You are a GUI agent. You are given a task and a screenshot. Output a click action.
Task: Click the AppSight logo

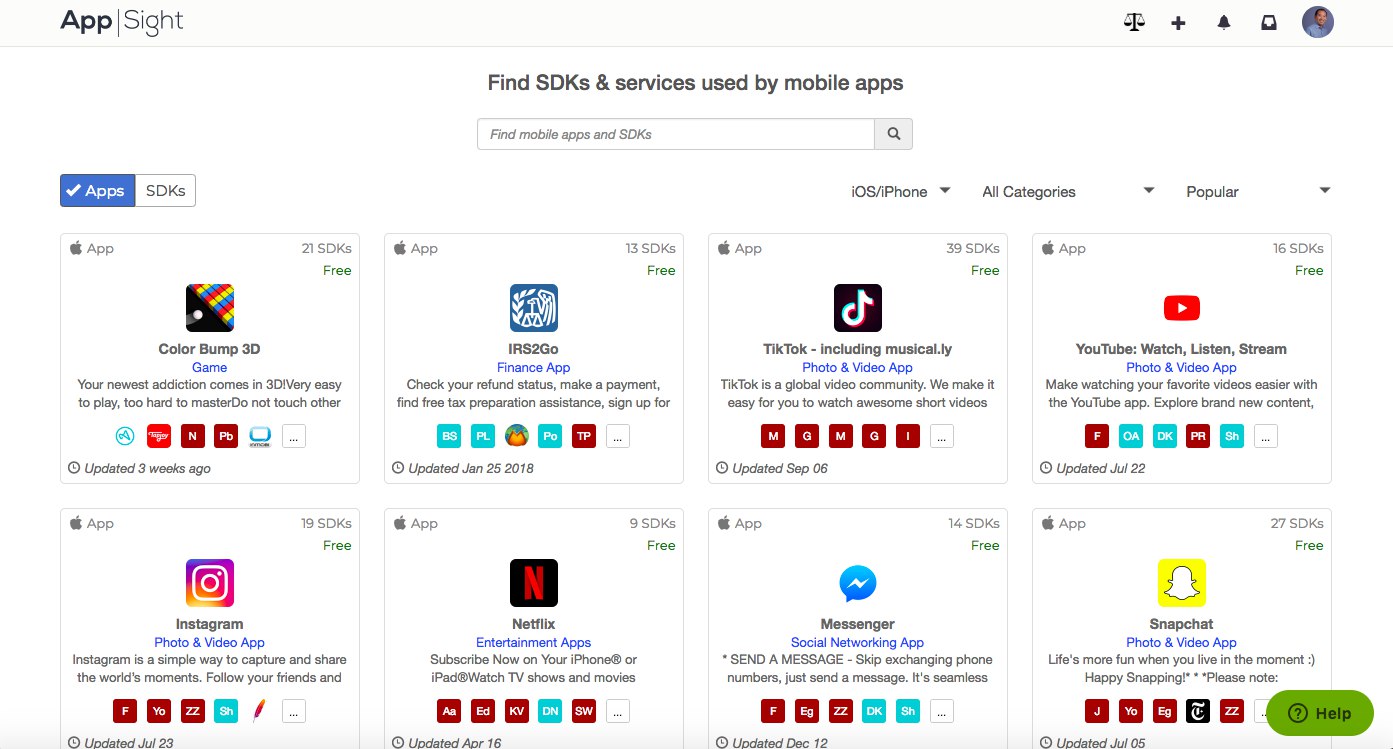click(122, 21)
